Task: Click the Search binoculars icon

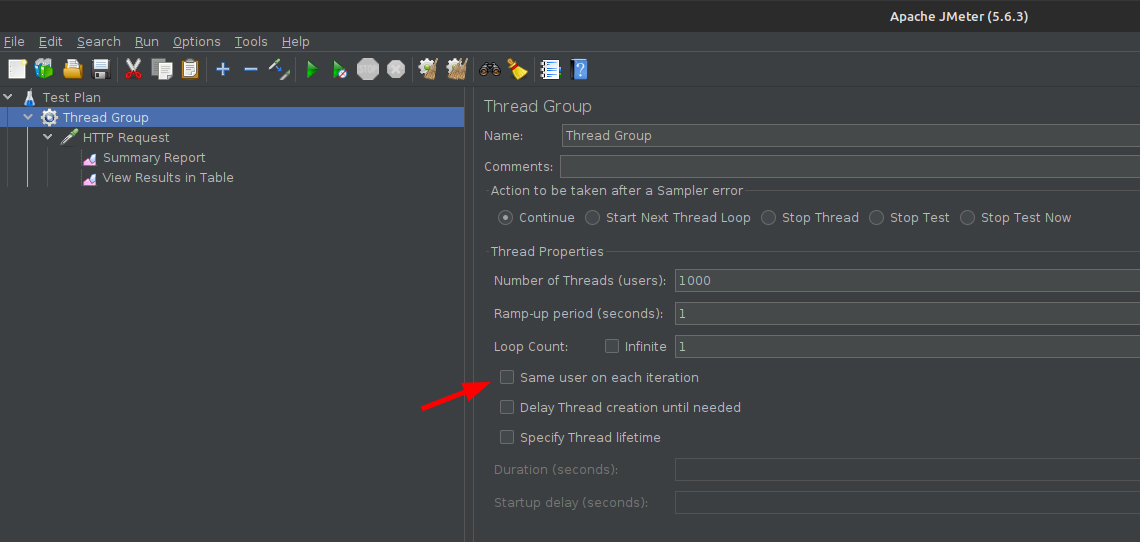Action: pyautogui.click(x=490, y=69)
